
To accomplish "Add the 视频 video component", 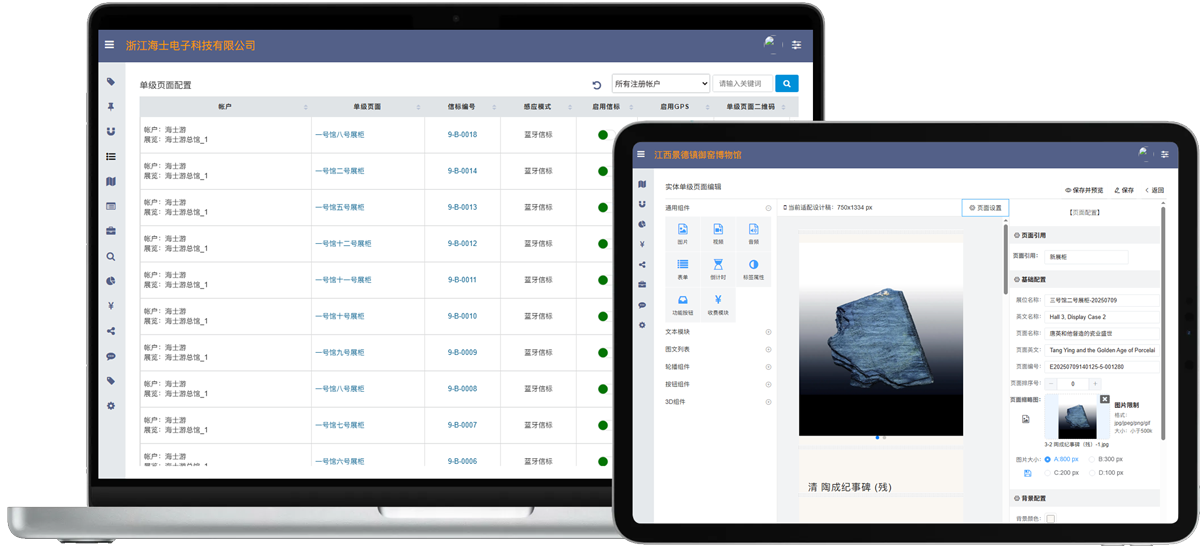I will [718, 235].
